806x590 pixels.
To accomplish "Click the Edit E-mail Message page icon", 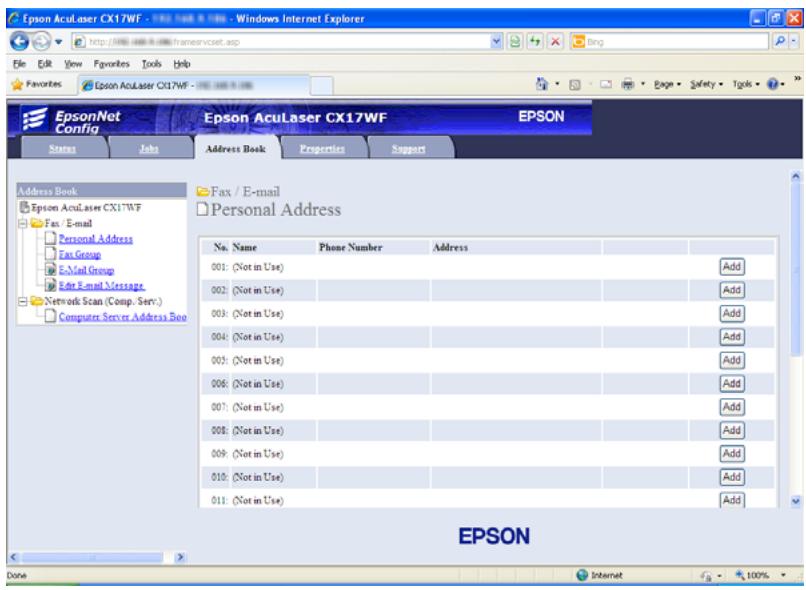I will (x=50, y=285).
